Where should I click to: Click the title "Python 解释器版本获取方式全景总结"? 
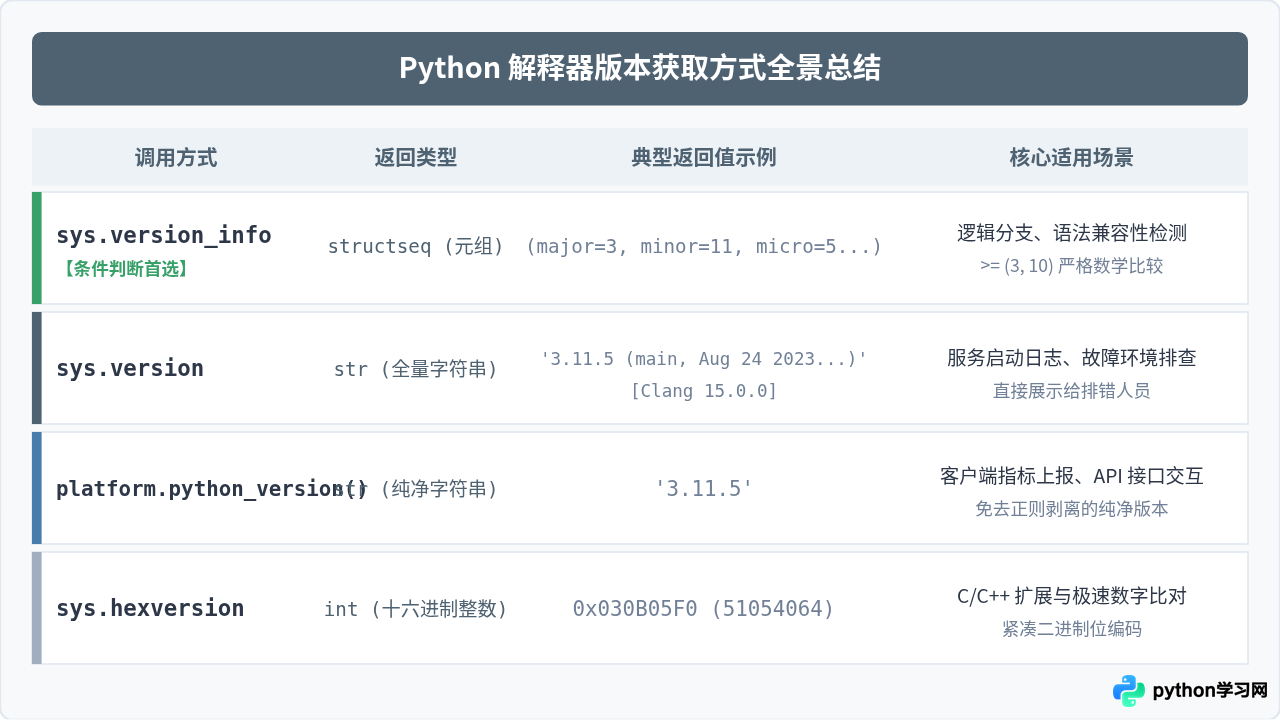coord(640,68)
